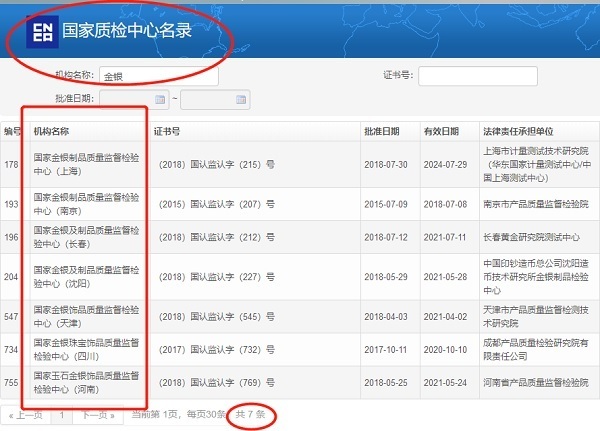Image resolution: width=600 pixels, height=431 pixels.
Task: Click the 法律责任承担单位 column header
Action: 518,132
